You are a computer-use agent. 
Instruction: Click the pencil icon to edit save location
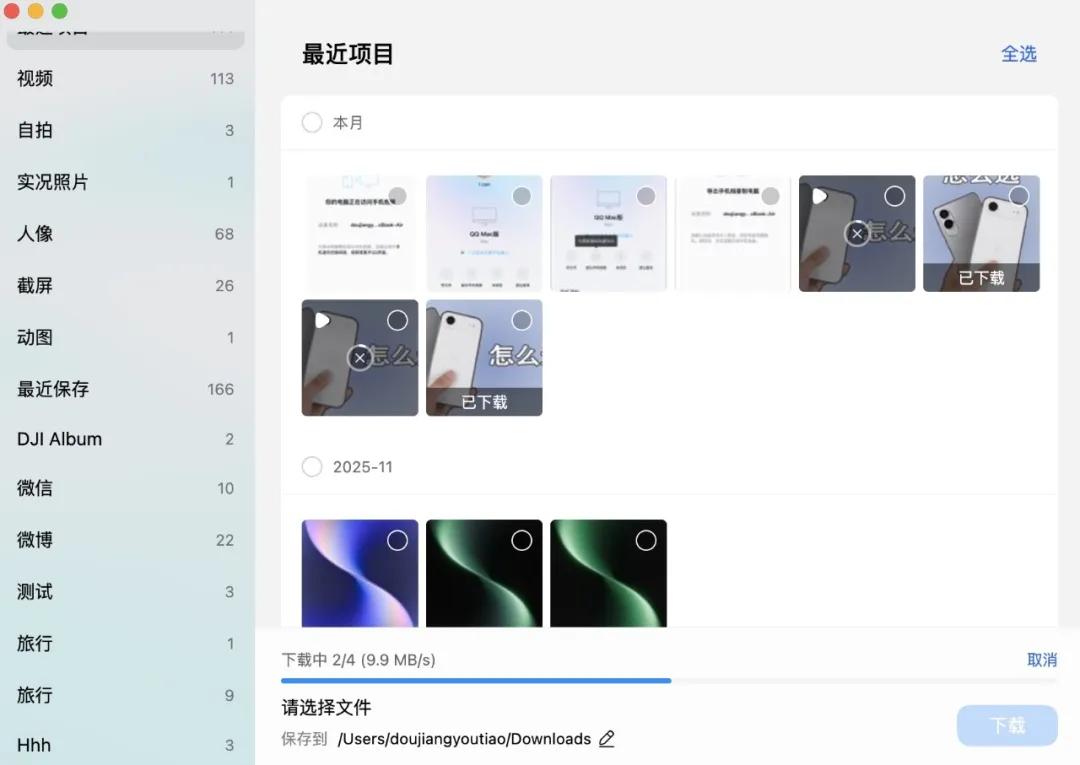607,739
